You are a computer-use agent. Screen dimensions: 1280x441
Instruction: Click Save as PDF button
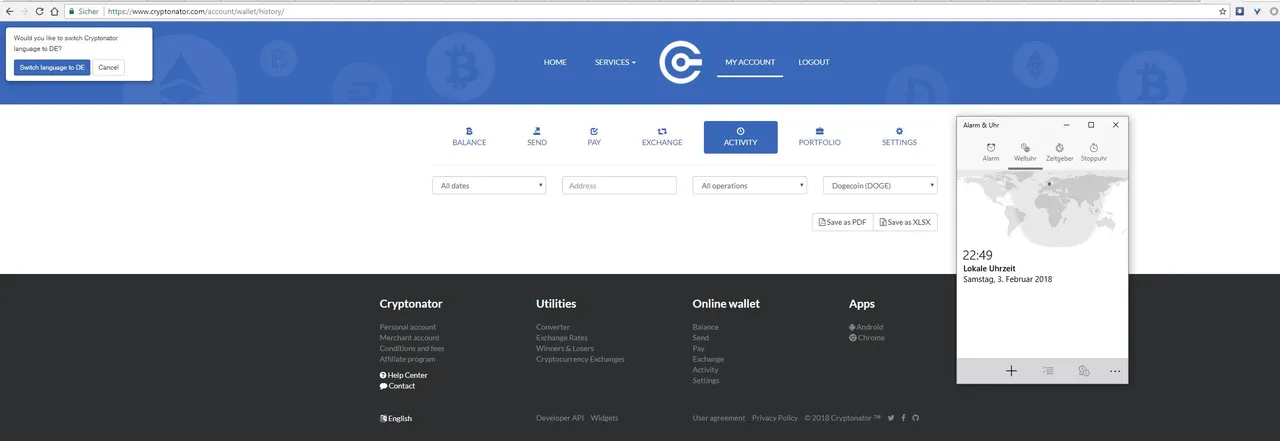[842, 222]
